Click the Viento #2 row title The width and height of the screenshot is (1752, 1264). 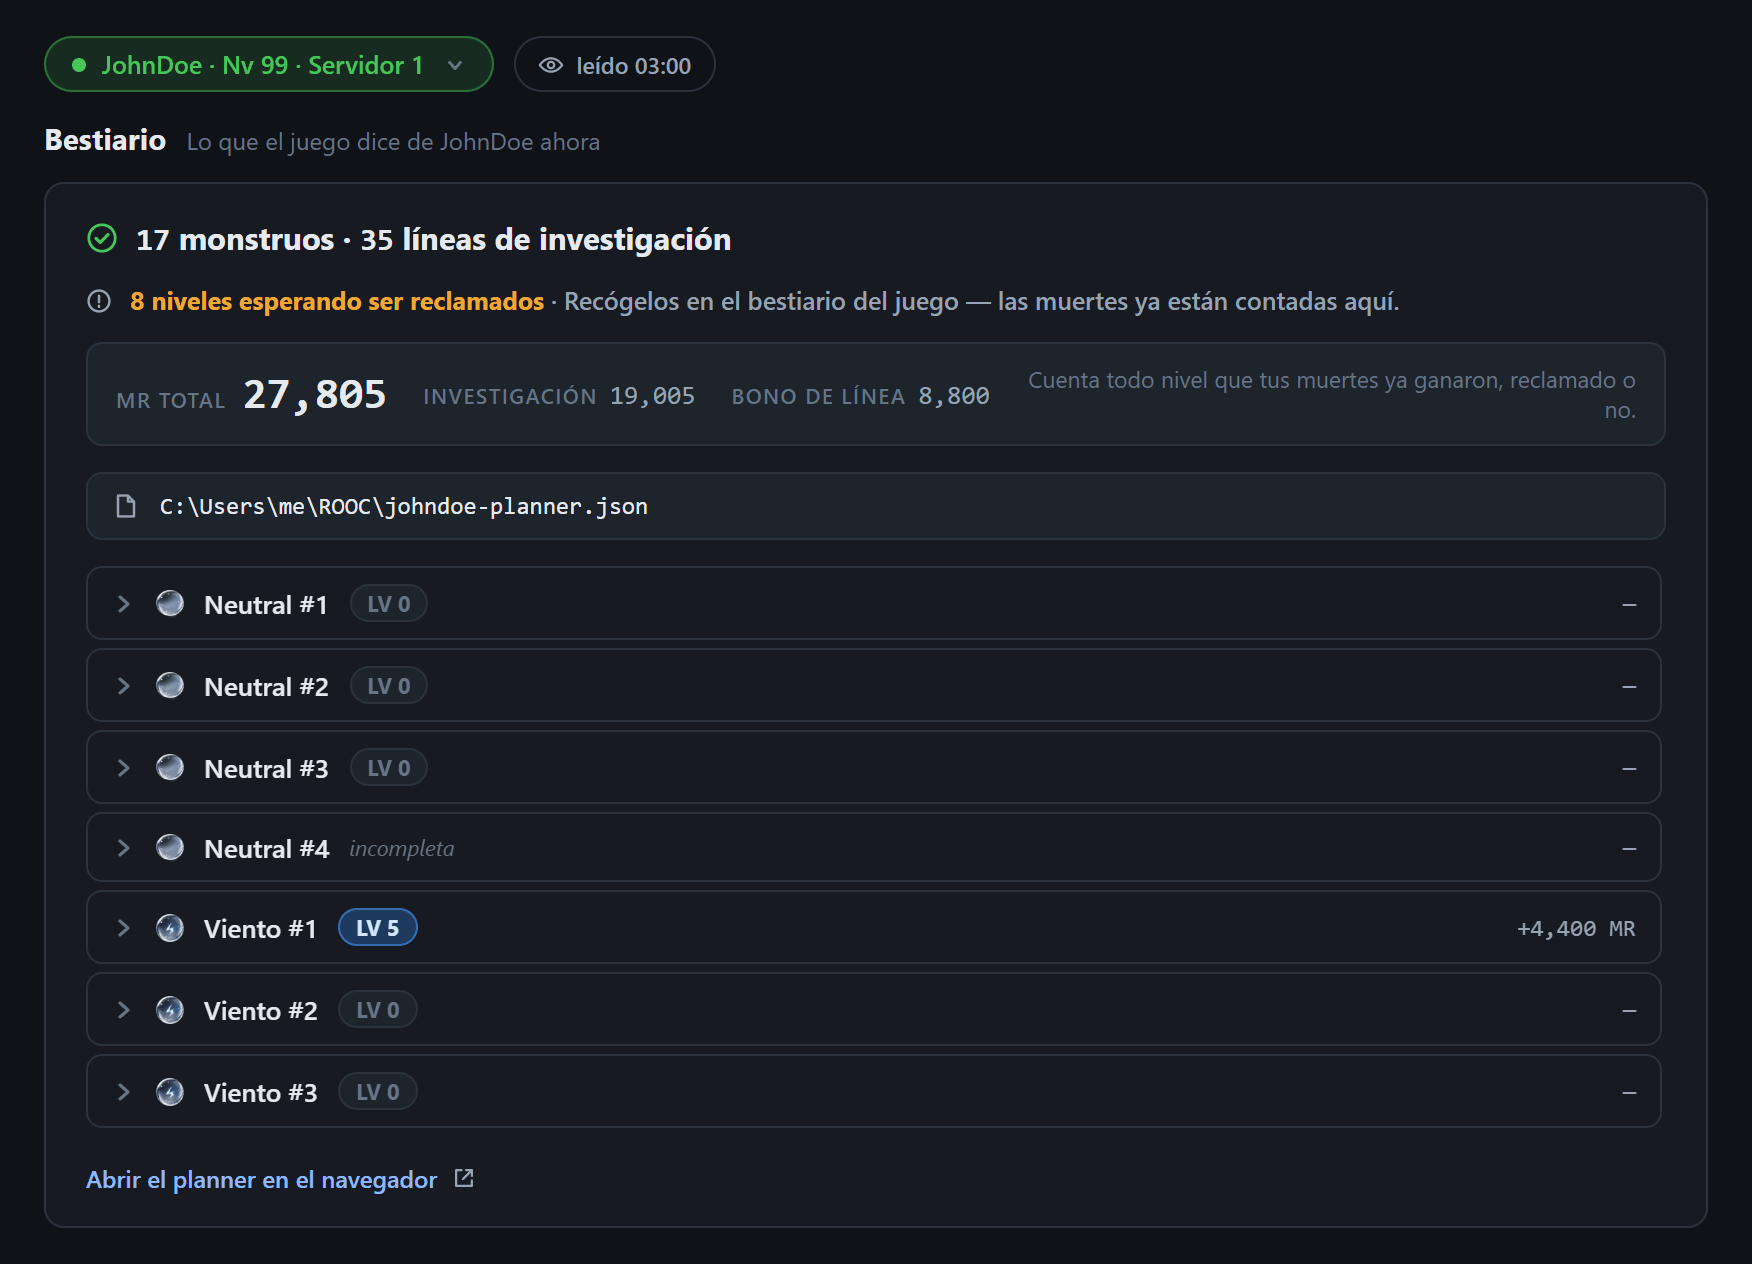pyautogui.click(x=260, y=1011)
